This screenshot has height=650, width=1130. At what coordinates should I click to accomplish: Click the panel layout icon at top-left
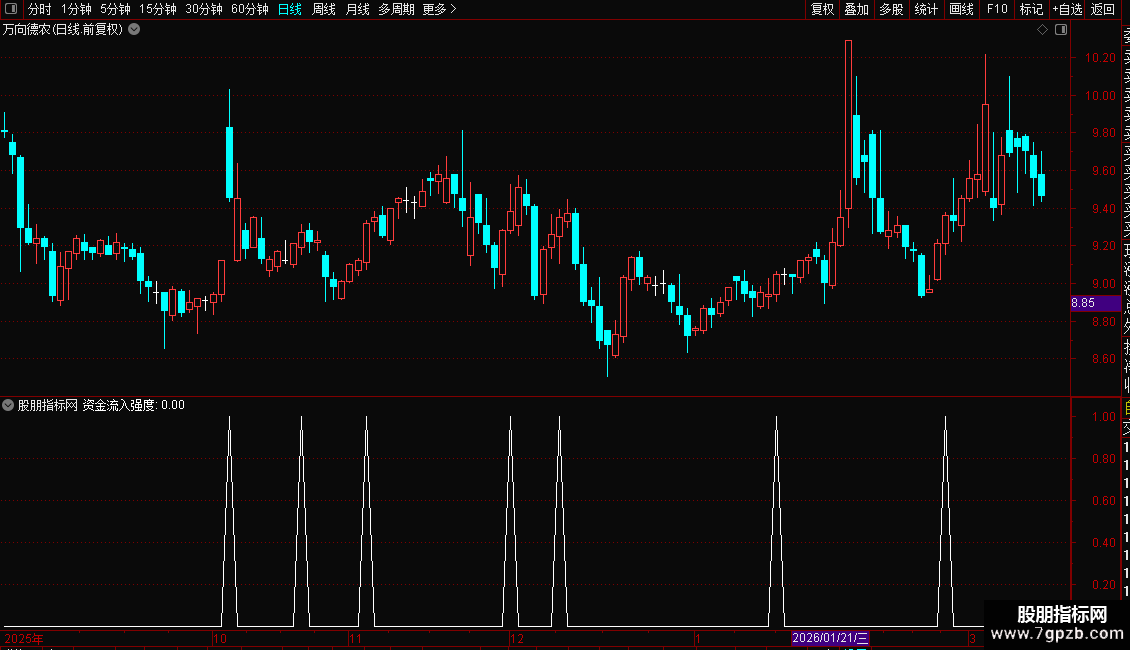tap(11, 9)
